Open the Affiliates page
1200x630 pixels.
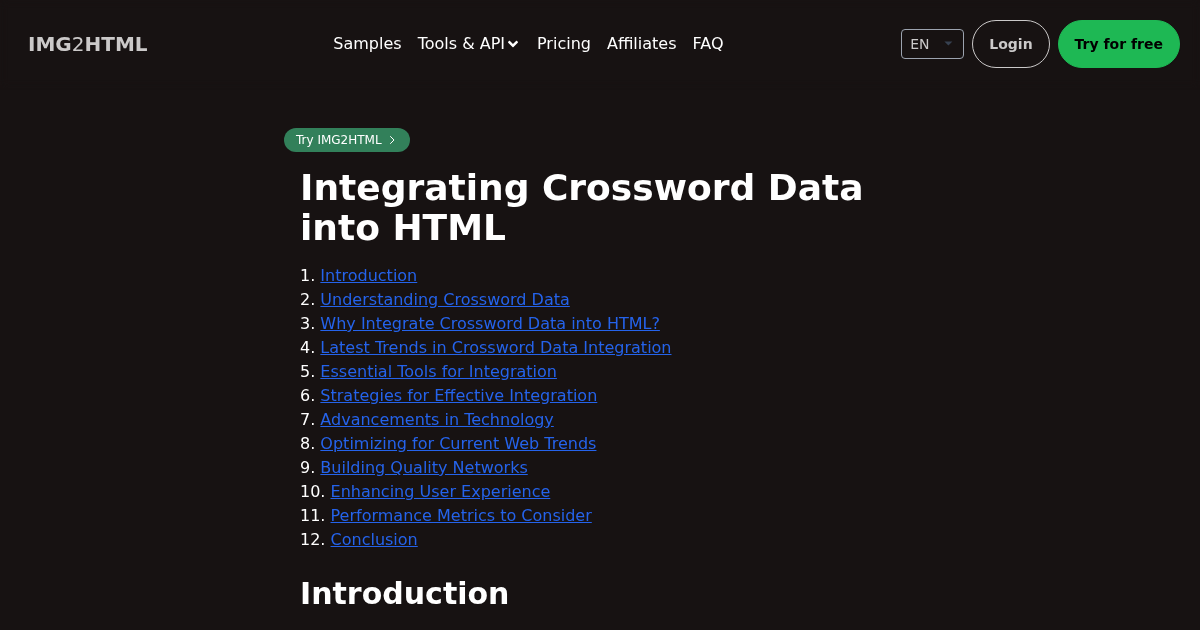641,44
